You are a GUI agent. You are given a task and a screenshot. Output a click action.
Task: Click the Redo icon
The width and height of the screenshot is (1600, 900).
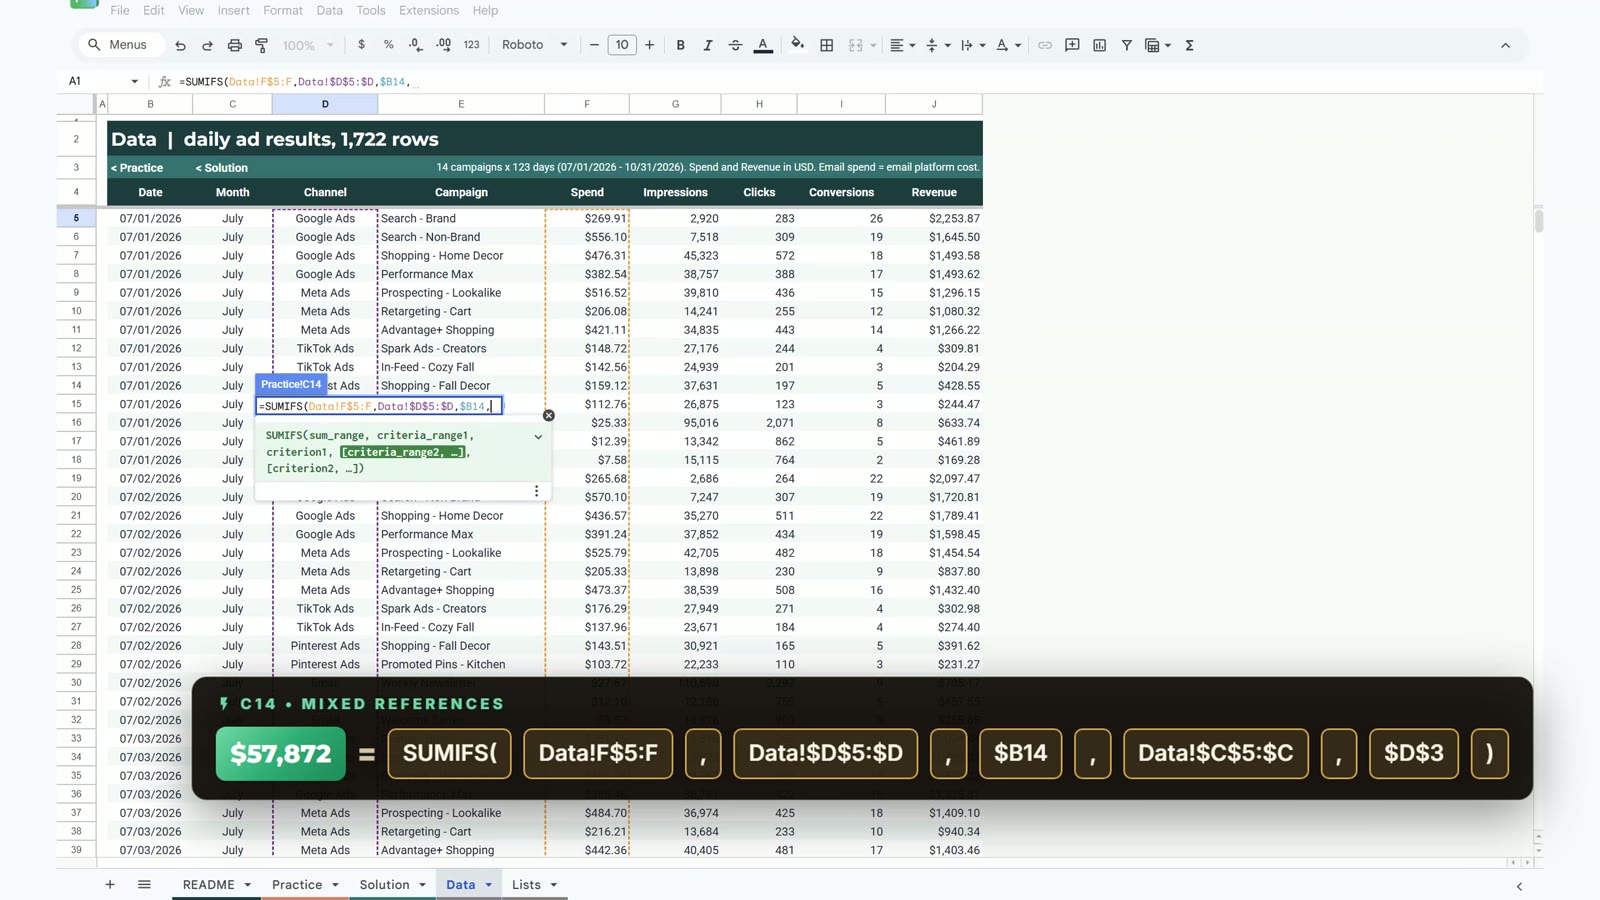tap(207, 45)
